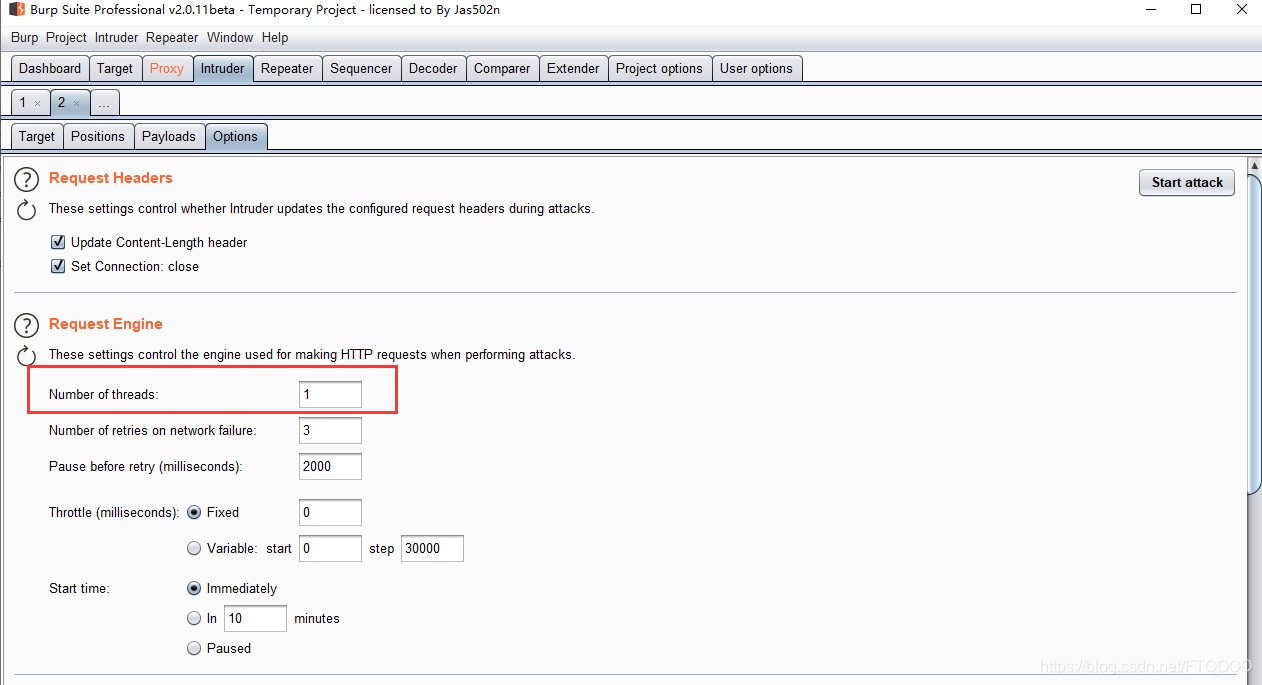Open the Window menu
Image resolution: width=1262 pixels, height=685 pixels.
click(230, 37)
